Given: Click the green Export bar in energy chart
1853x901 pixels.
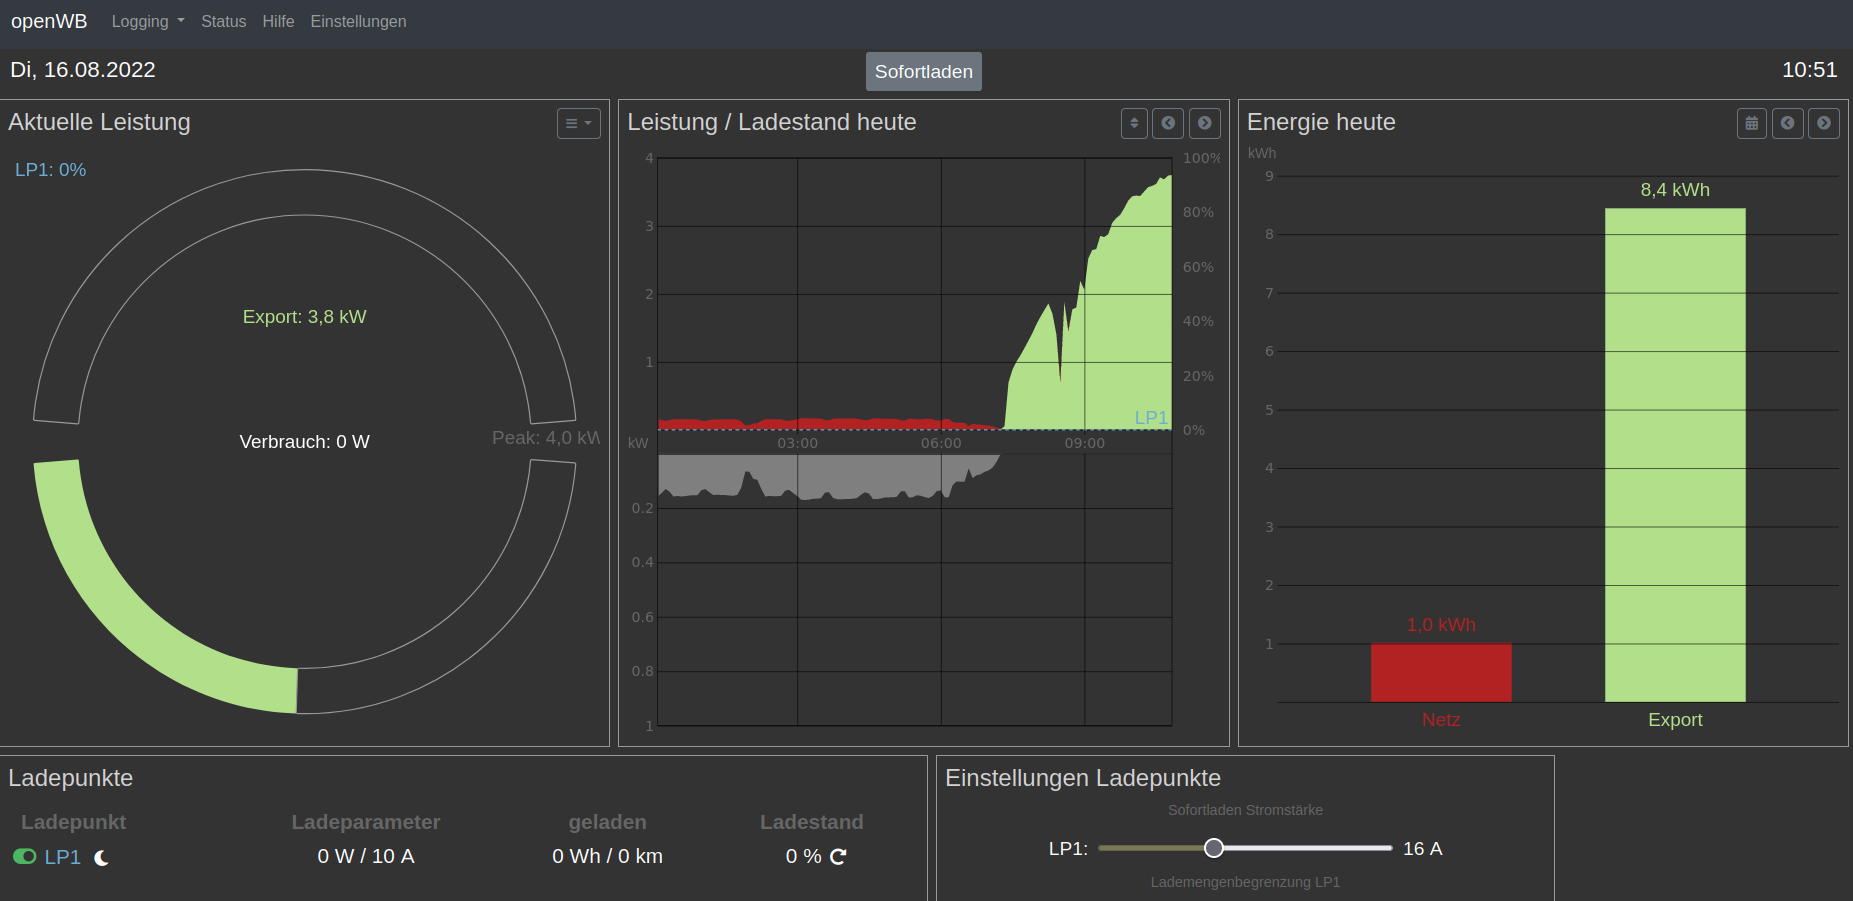Looking at the screenshot, I should tap(1674, 455).
